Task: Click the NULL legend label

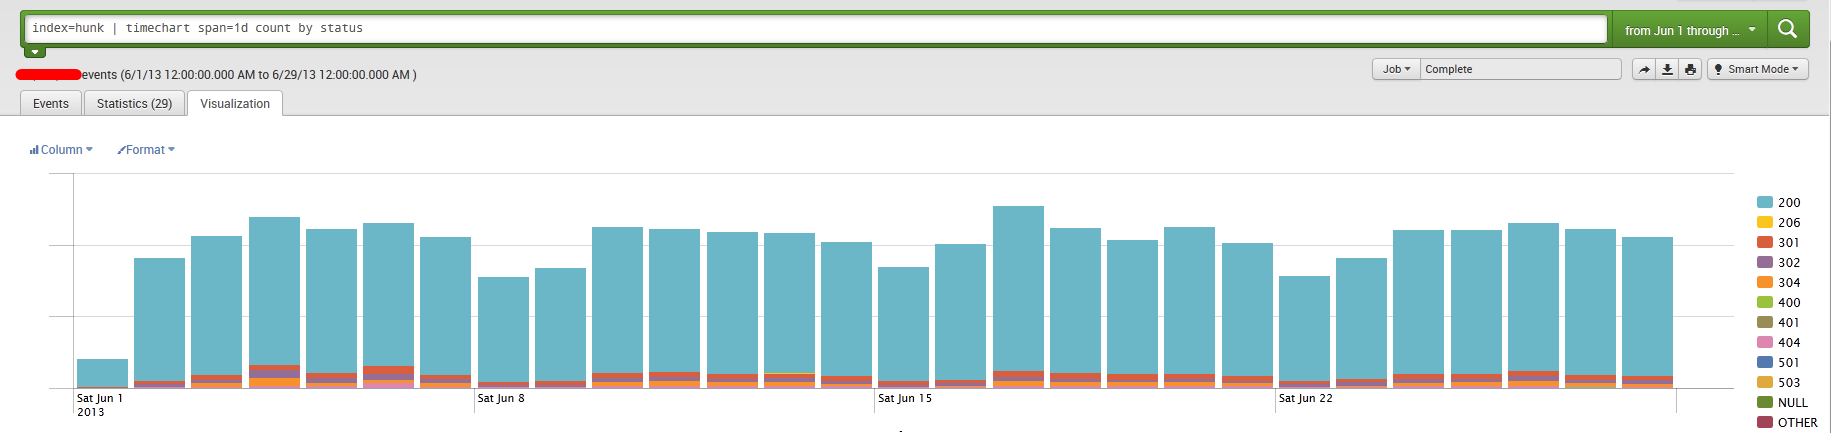Action: click(1793, 402)
